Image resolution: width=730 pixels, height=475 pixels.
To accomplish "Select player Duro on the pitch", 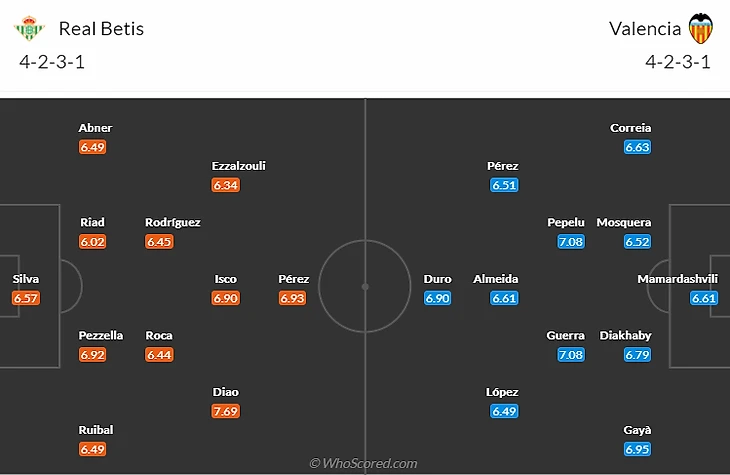I will click(x=437, y=279).
